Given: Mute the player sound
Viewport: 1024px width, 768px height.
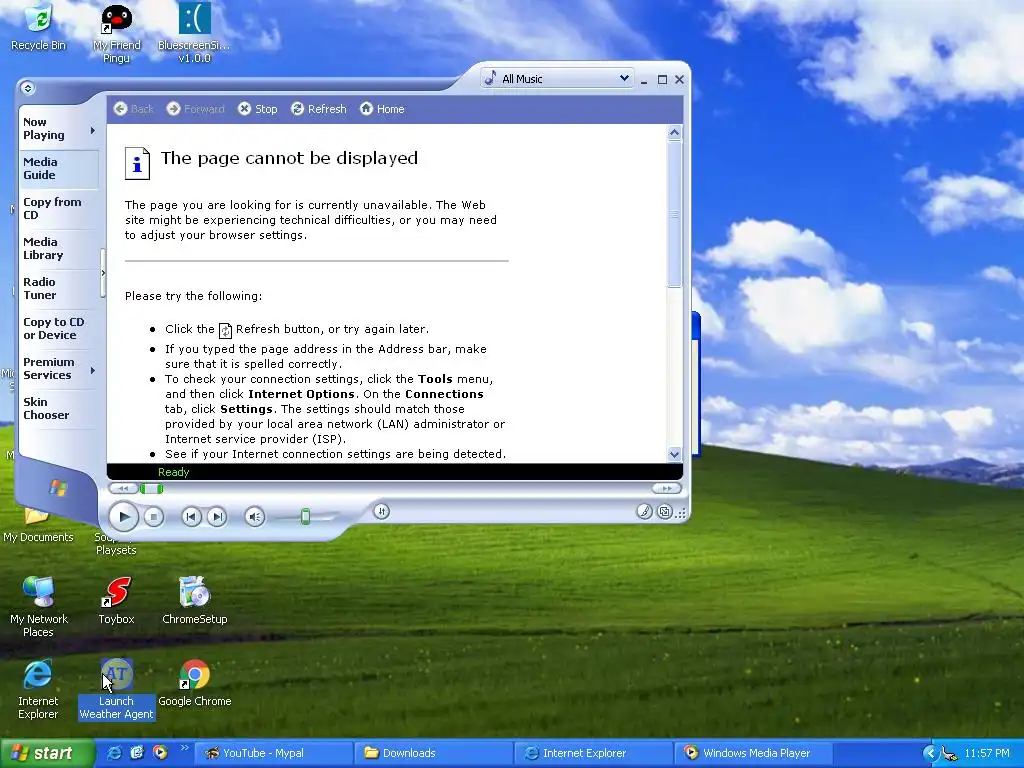Looking at the screenshot, I should coord(254,517).
